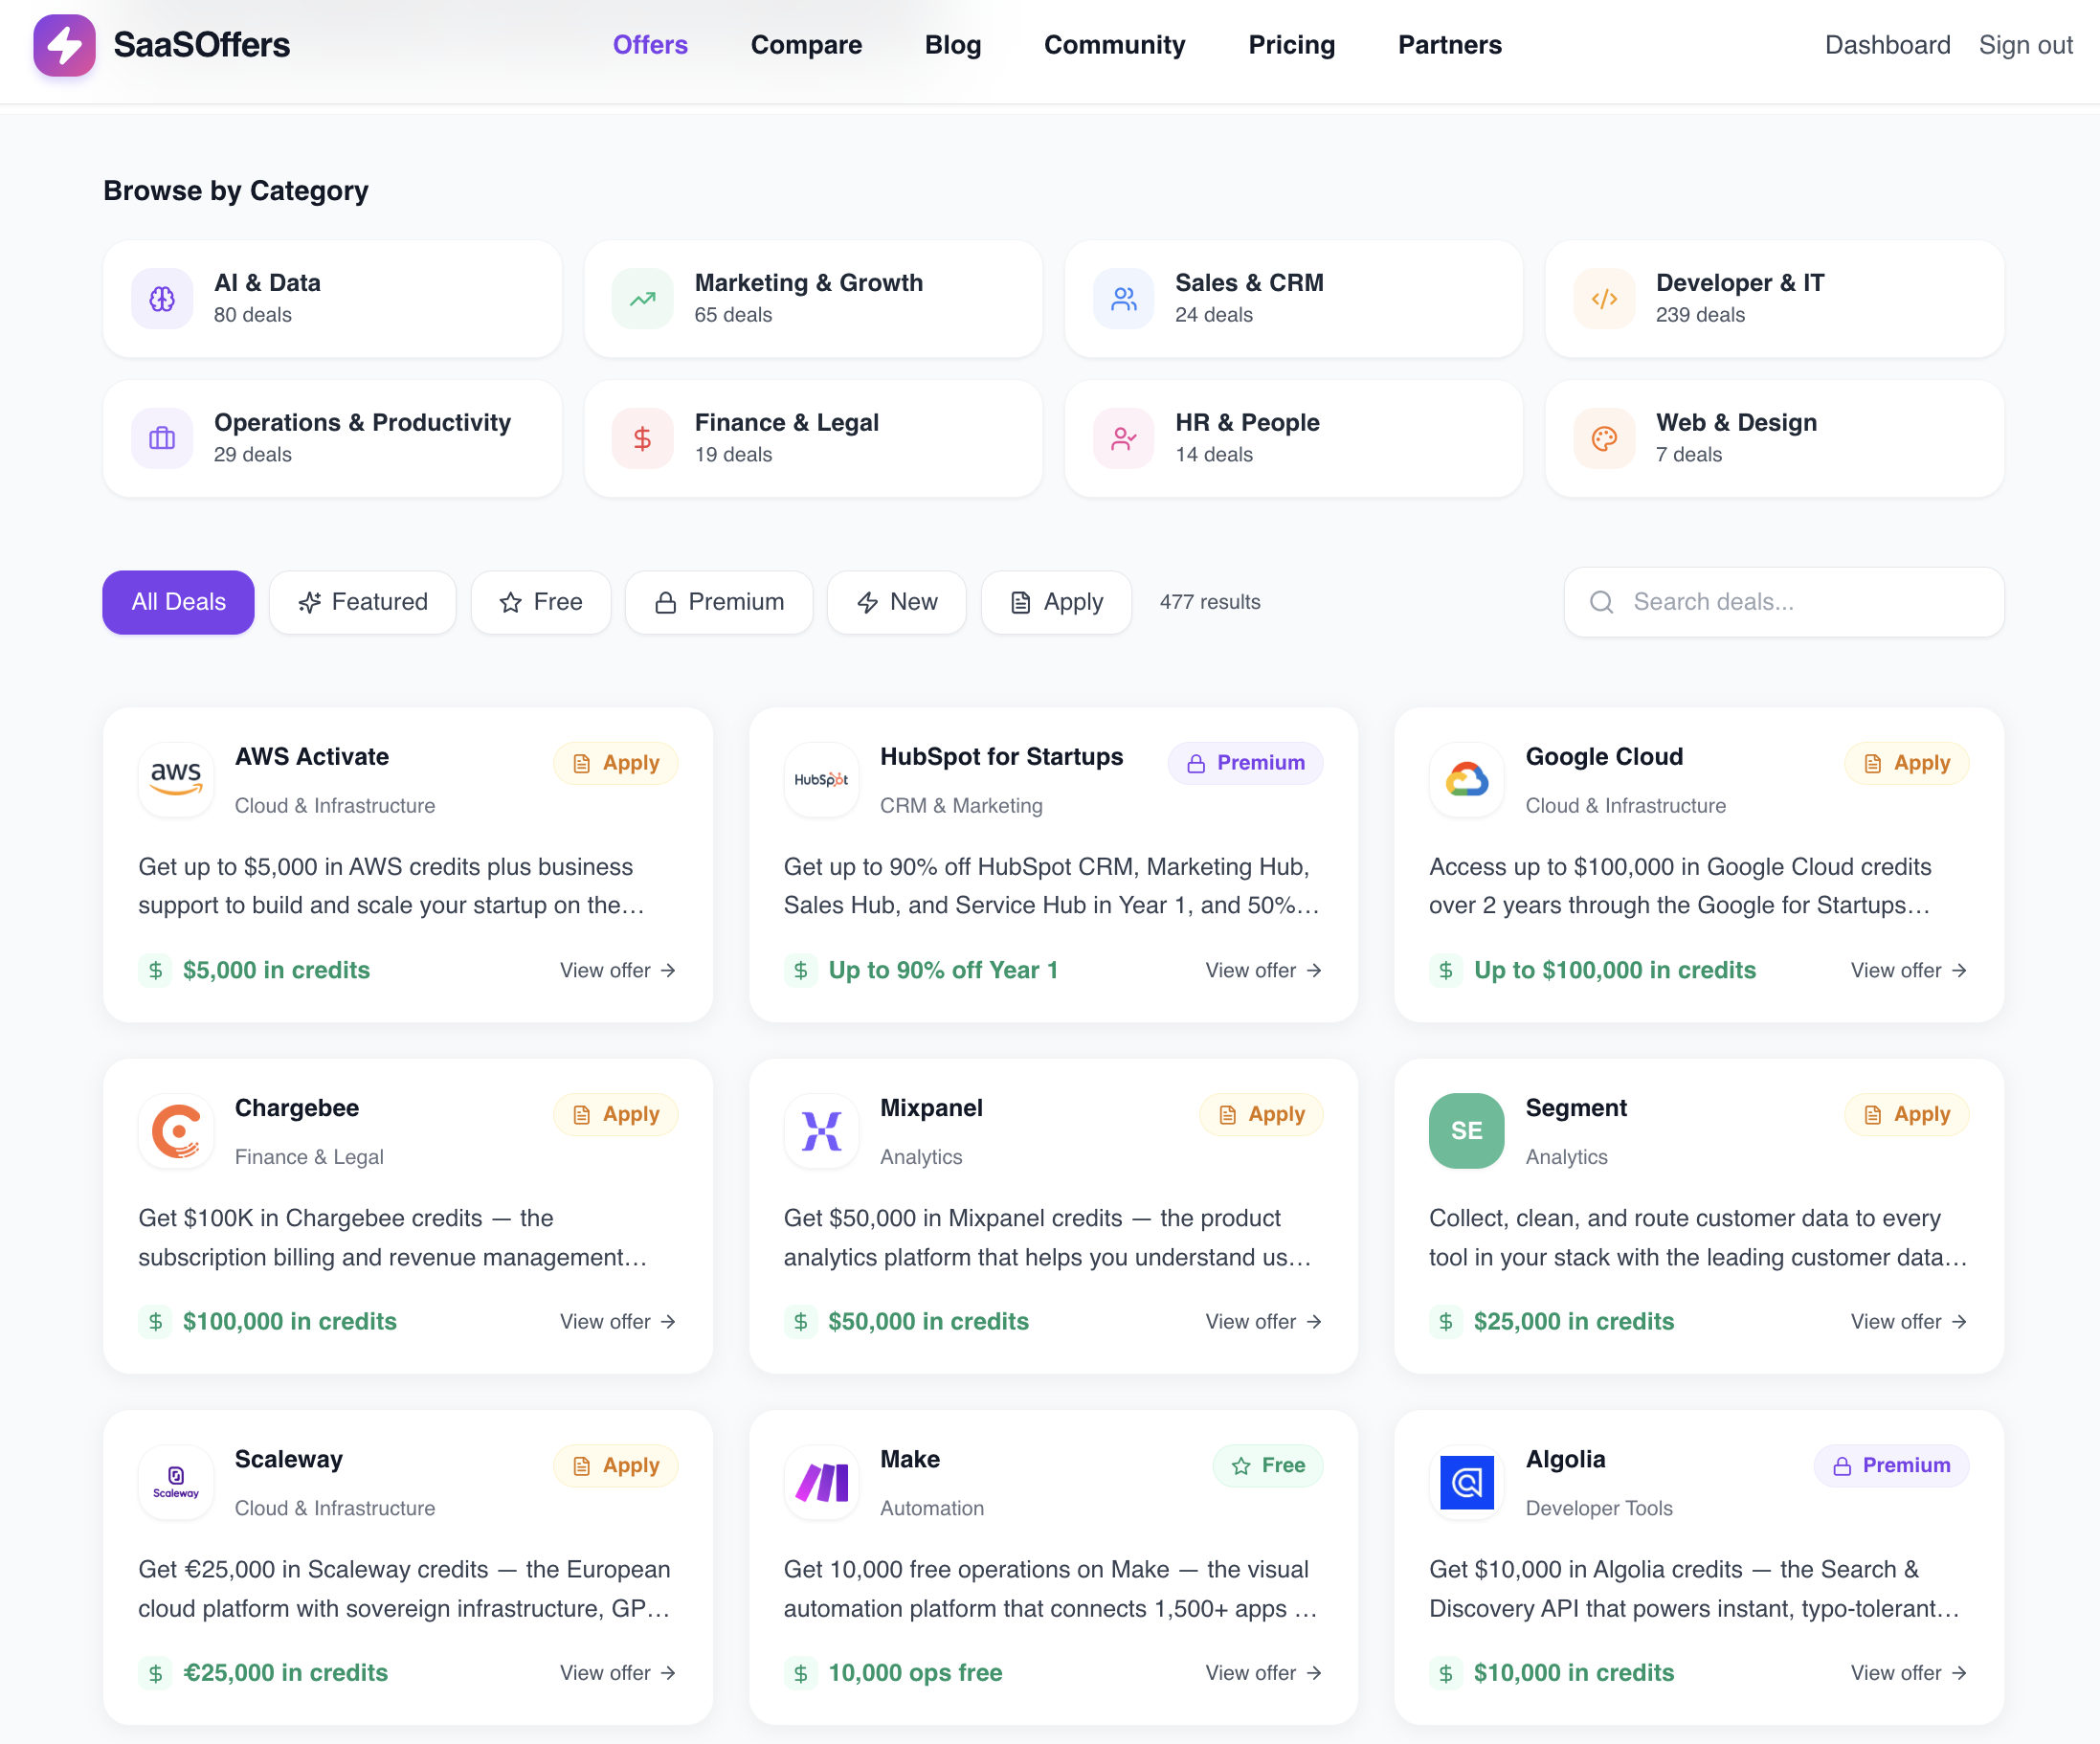The height and width of the screenshot is (1744, 2100).
Task: Open the Community nav link
Action: 1114,45
